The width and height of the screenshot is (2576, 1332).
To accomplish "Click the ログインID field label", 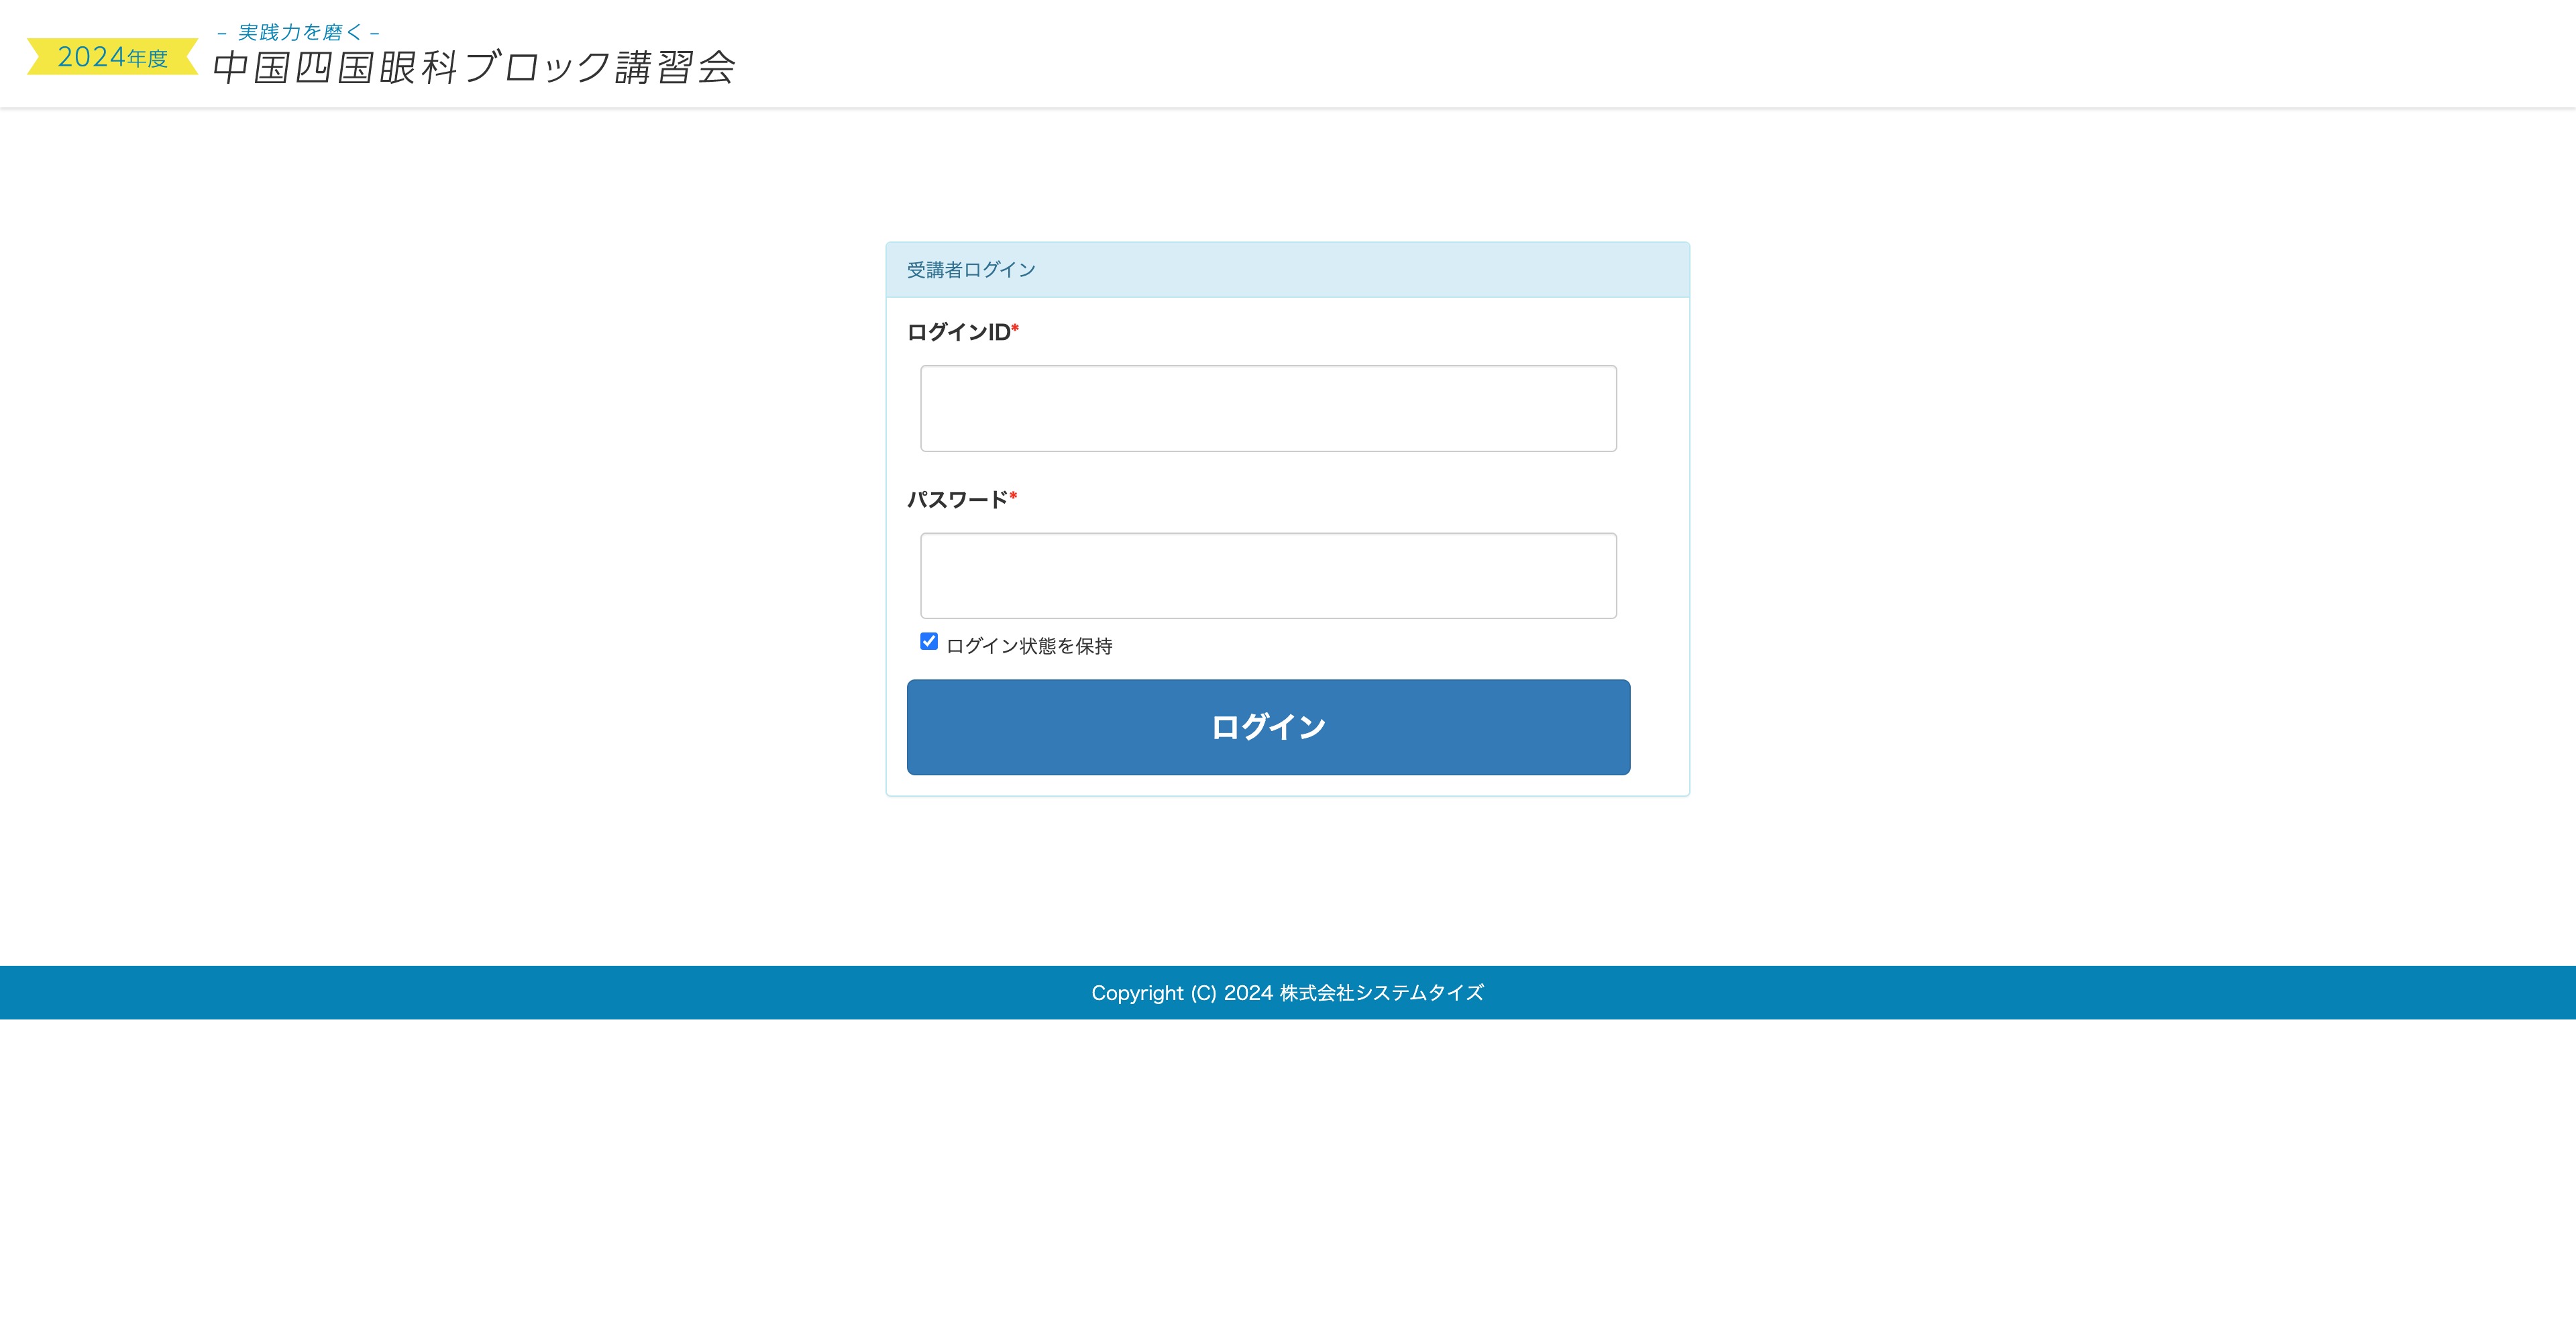I will coord(958,332).
